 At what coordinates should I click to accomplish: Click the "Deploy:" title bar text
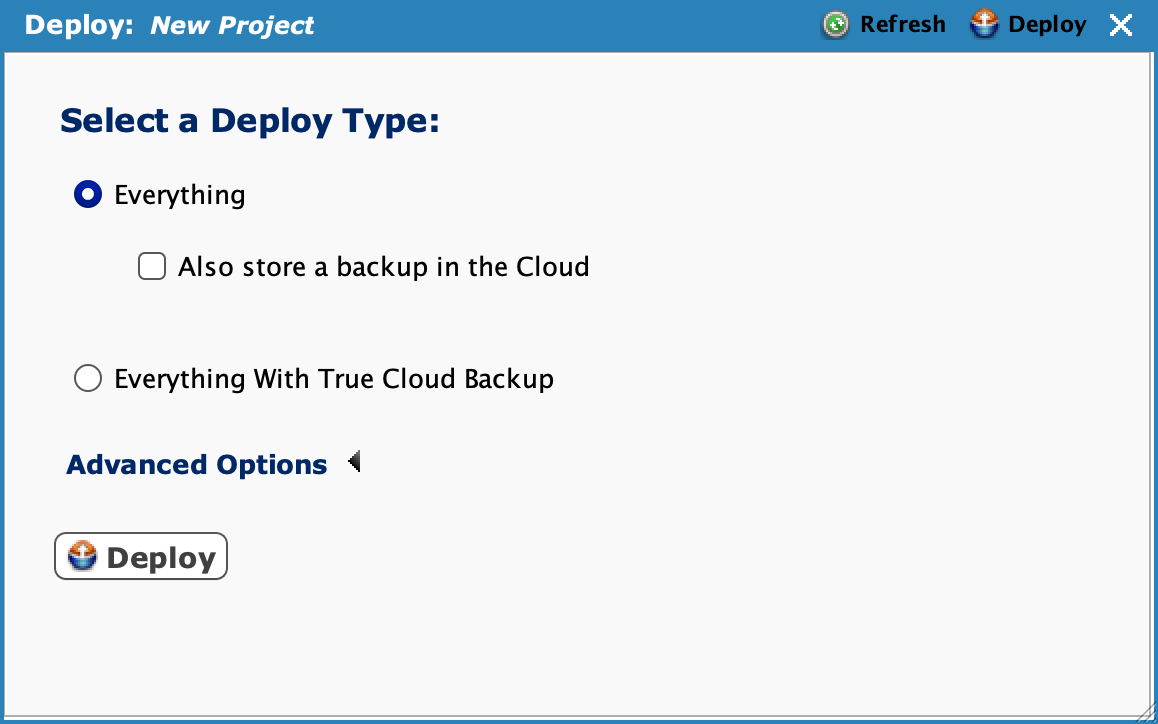pyautogui.click(x=79, y=25)
